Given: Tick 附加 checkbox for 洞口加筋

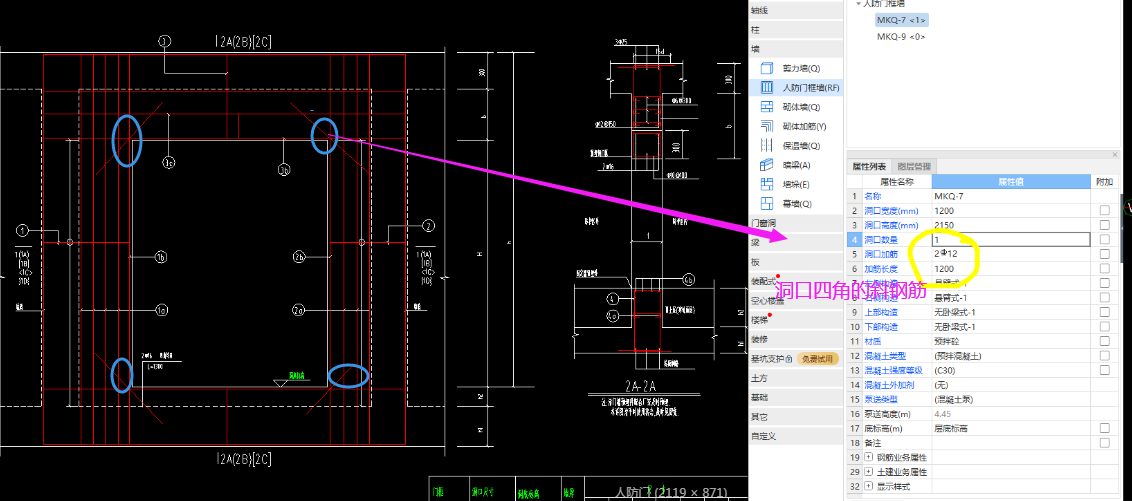Looking at the screenshot, I should pyautogui.click(x=1104, y=254).
